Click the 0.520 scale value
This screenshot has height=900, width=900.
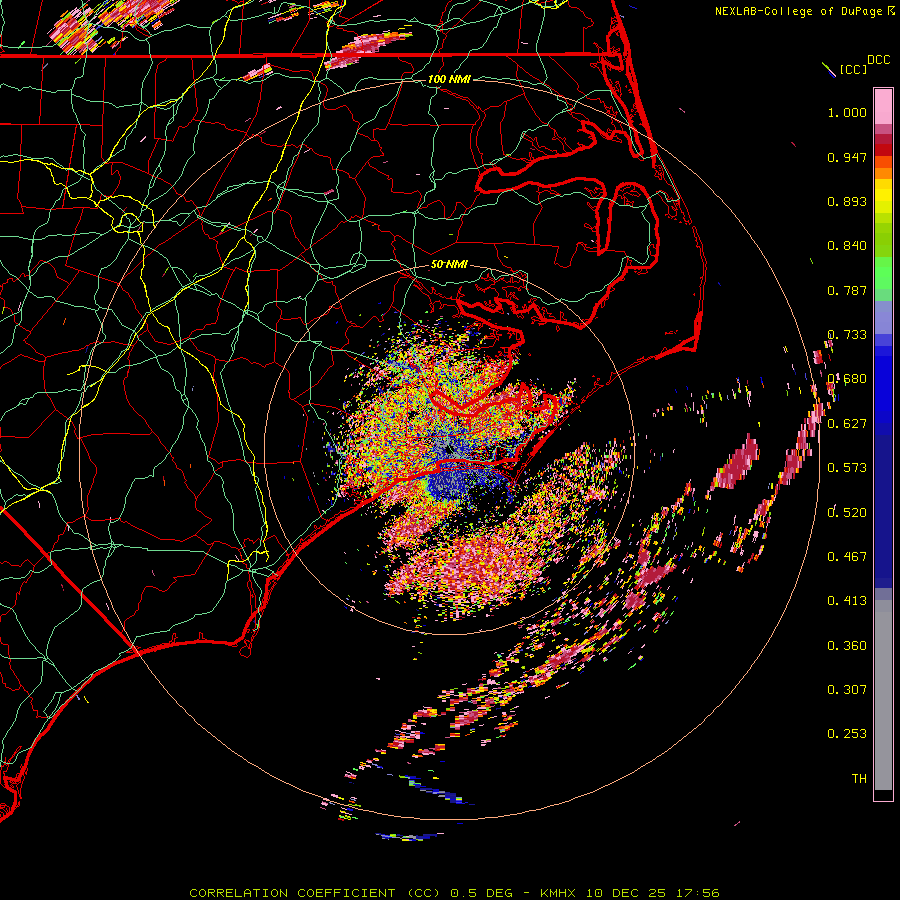coord(847,513)
